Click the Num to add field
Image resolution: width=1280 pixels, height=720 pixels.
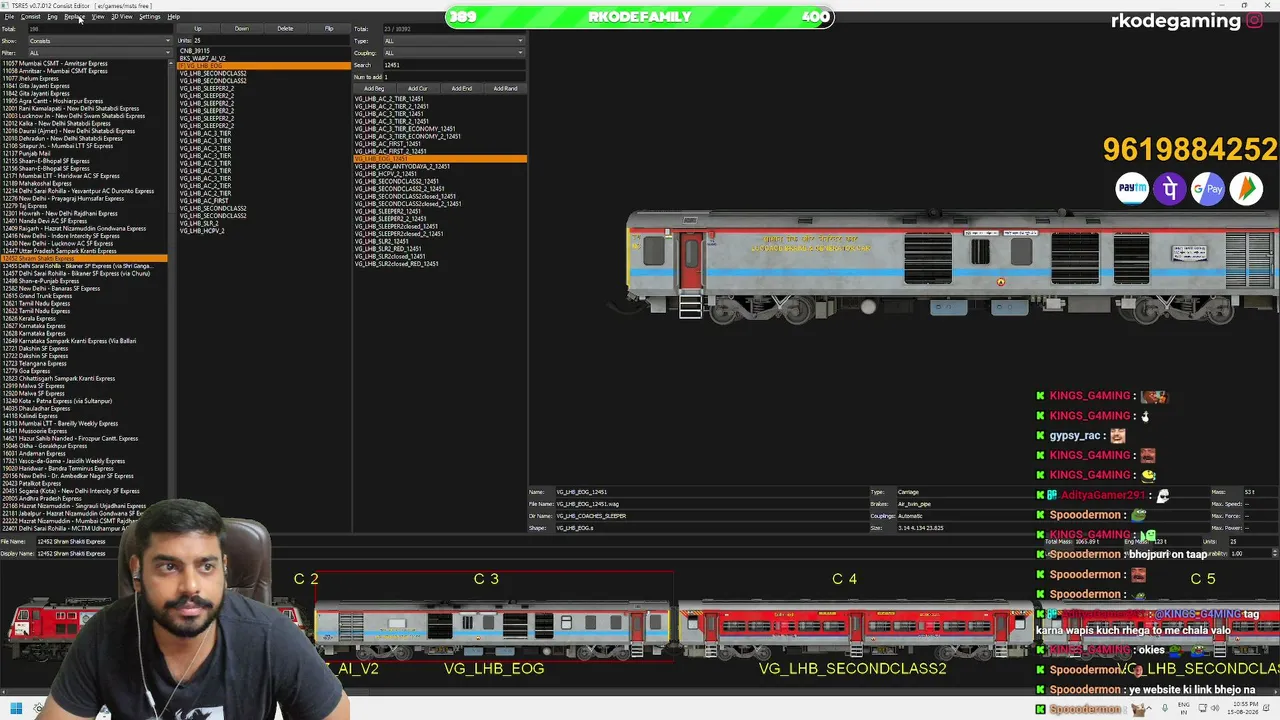453,77
